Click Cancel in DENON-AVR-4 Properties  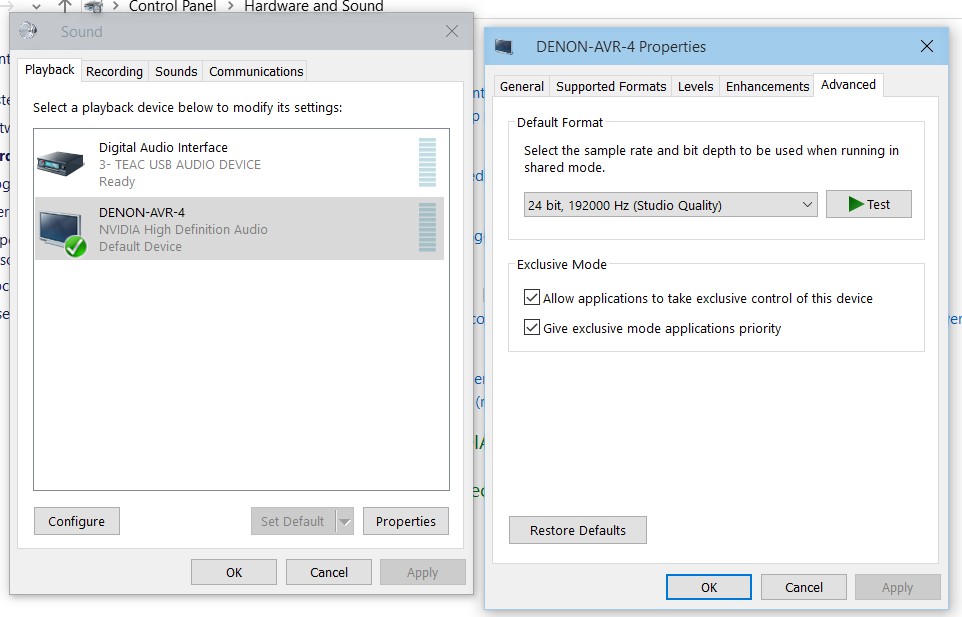pos(804,587)
